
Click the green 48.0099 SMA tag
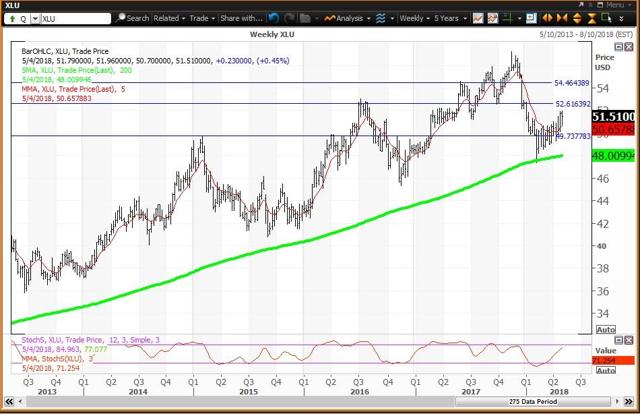click(x=613, y=156)
